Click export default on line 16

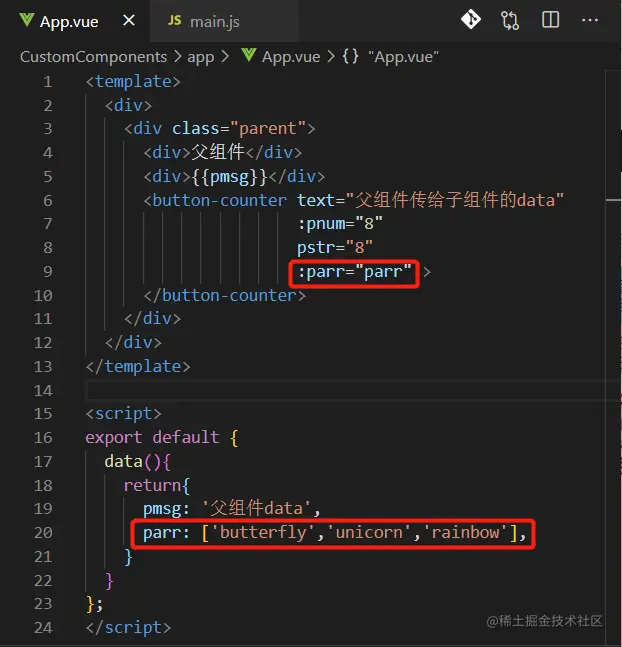click(x=152, y=437)
